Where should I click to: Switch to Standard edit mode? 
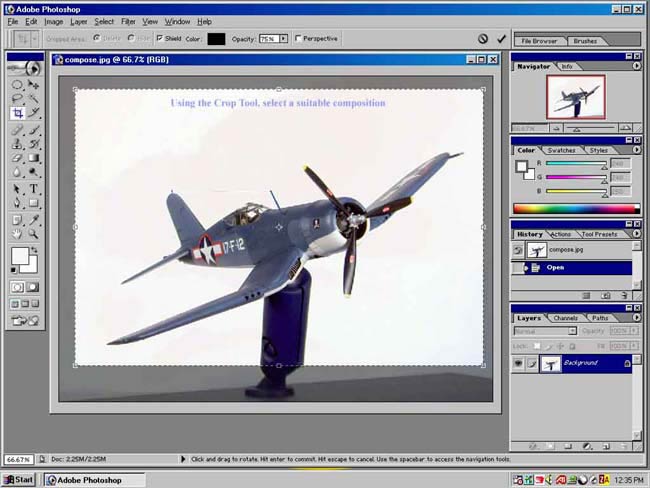pyautogui.click(x=17, y=287)
